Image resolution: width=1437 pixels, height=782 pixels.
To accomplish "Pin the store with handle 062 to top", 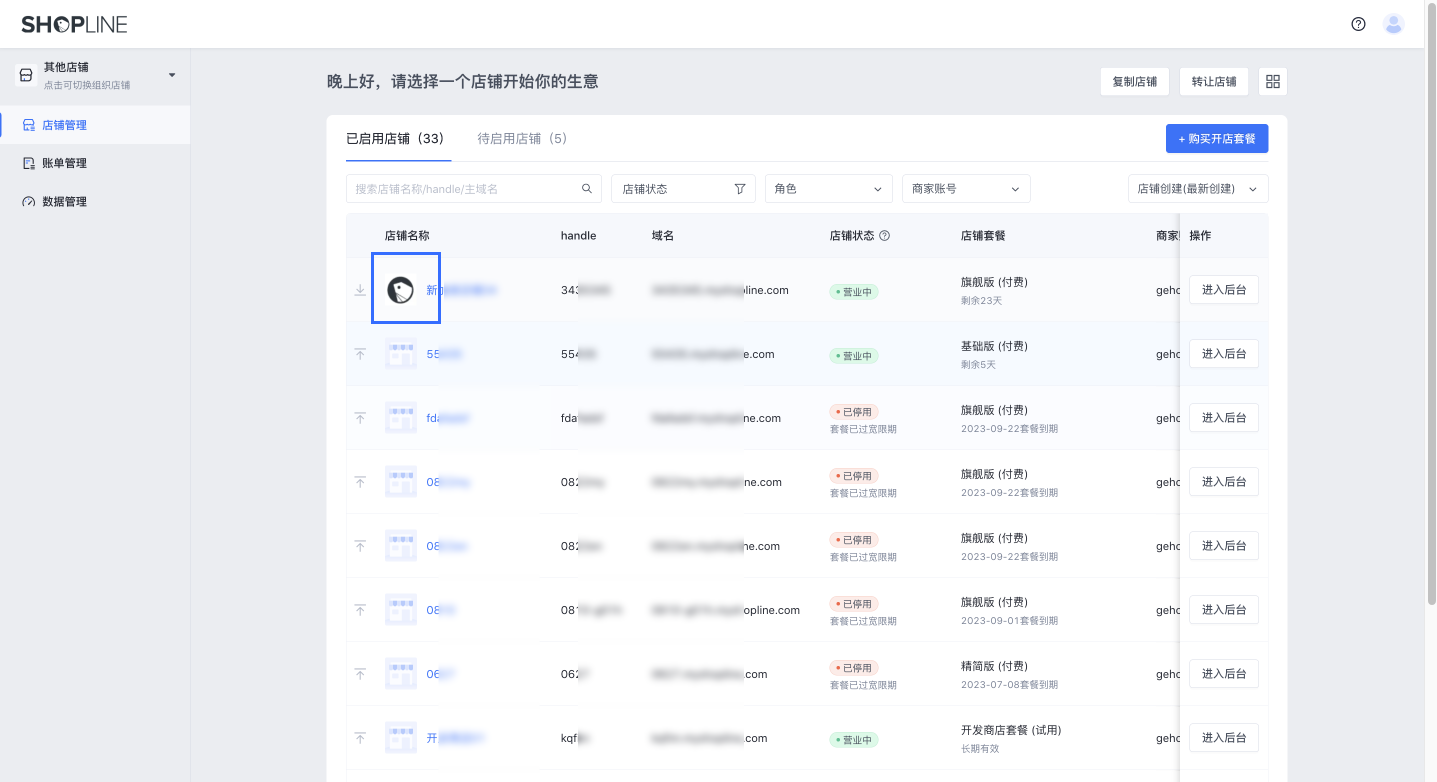I will [360, 674].
